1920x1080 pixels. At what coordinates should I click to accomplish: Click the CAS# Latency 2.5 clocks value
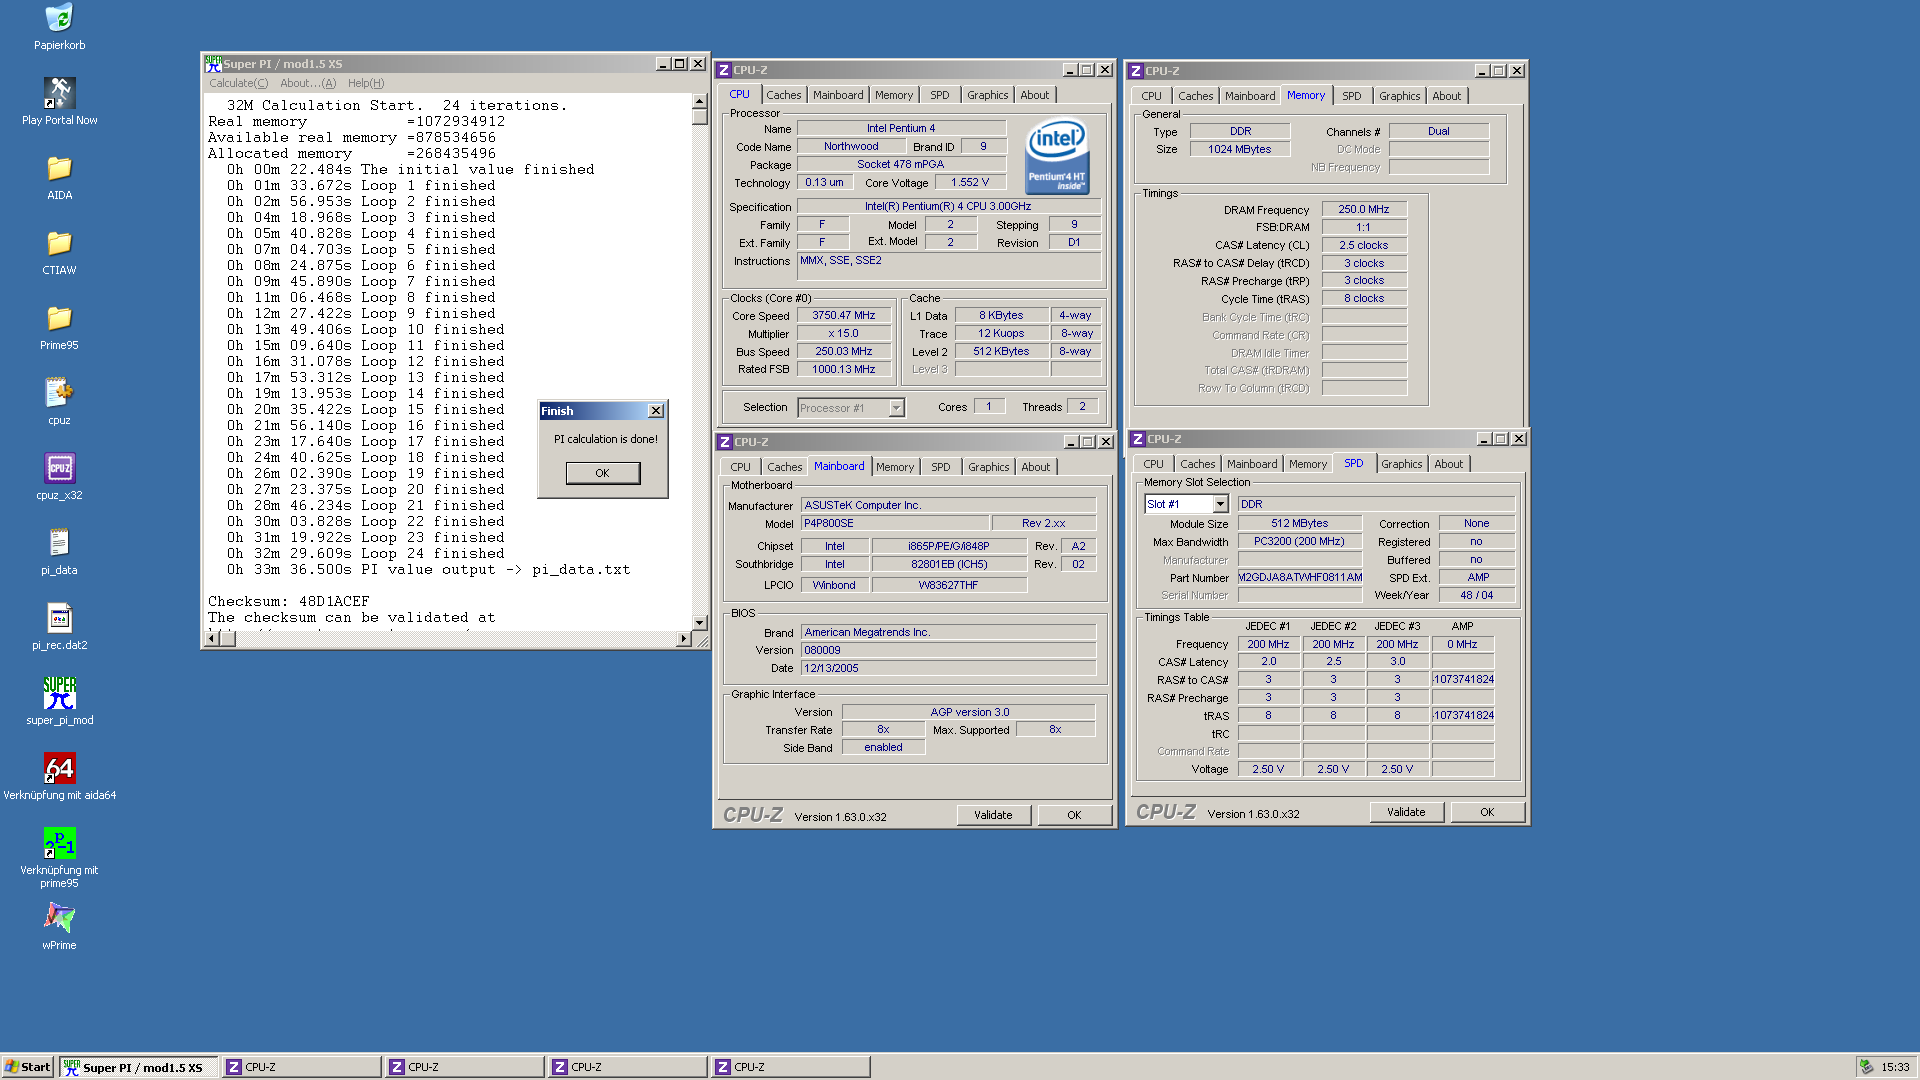[1364, 246]
